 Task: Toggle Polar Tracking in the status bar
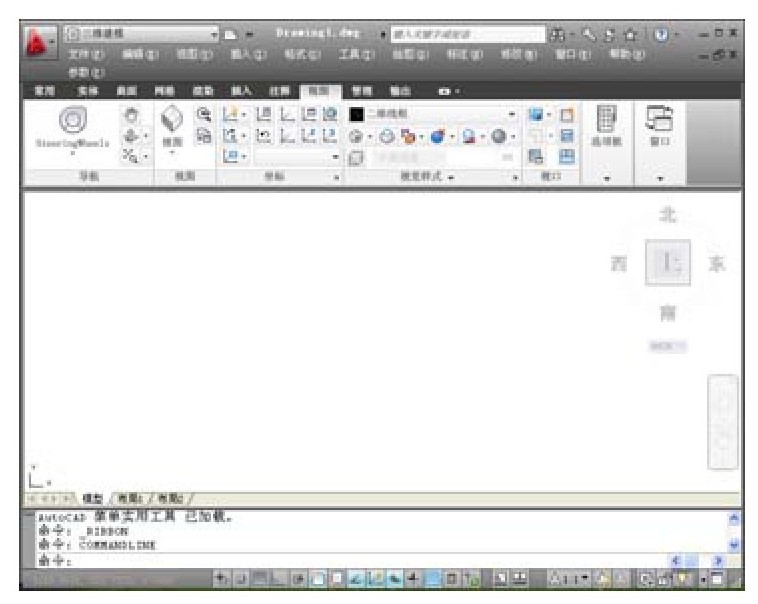(298, 578)
